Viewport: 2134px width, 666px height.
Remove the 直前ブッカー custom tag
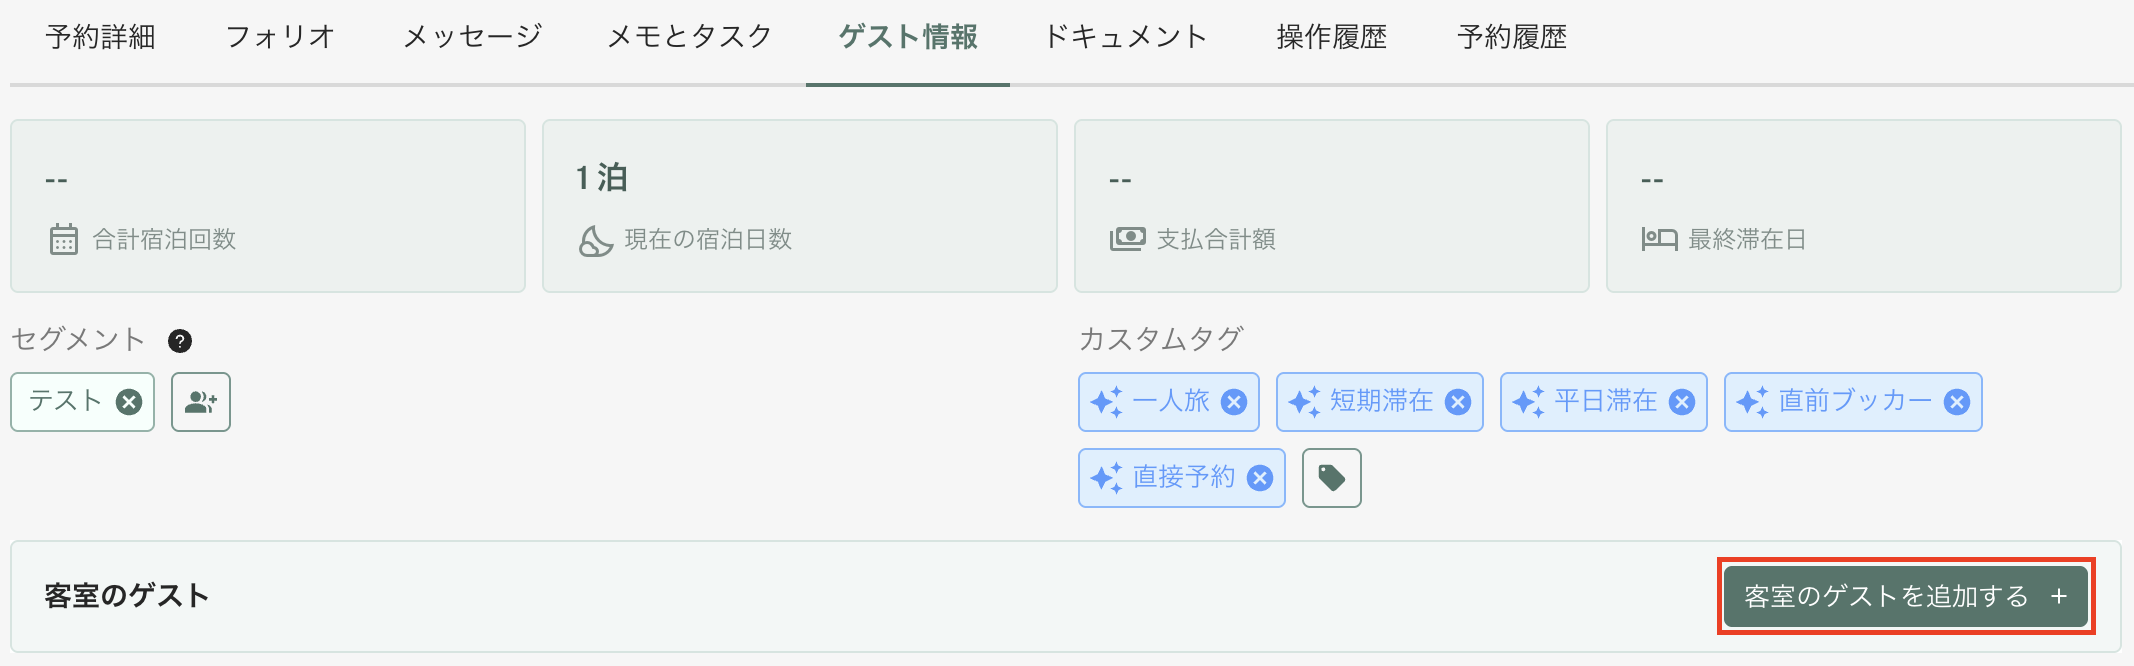(1957, 402)
